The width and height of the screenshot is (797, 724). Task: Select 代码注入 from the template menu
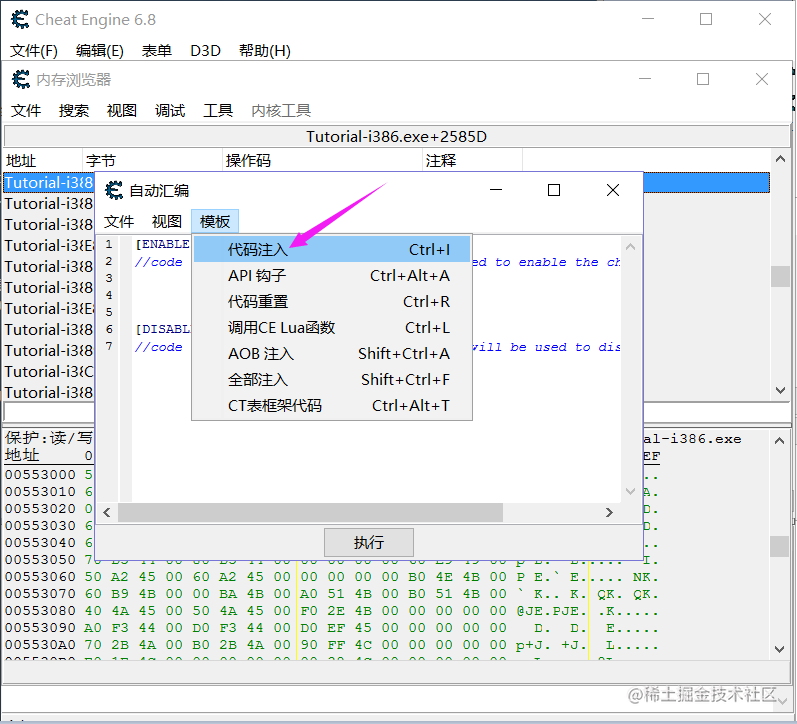332,250
